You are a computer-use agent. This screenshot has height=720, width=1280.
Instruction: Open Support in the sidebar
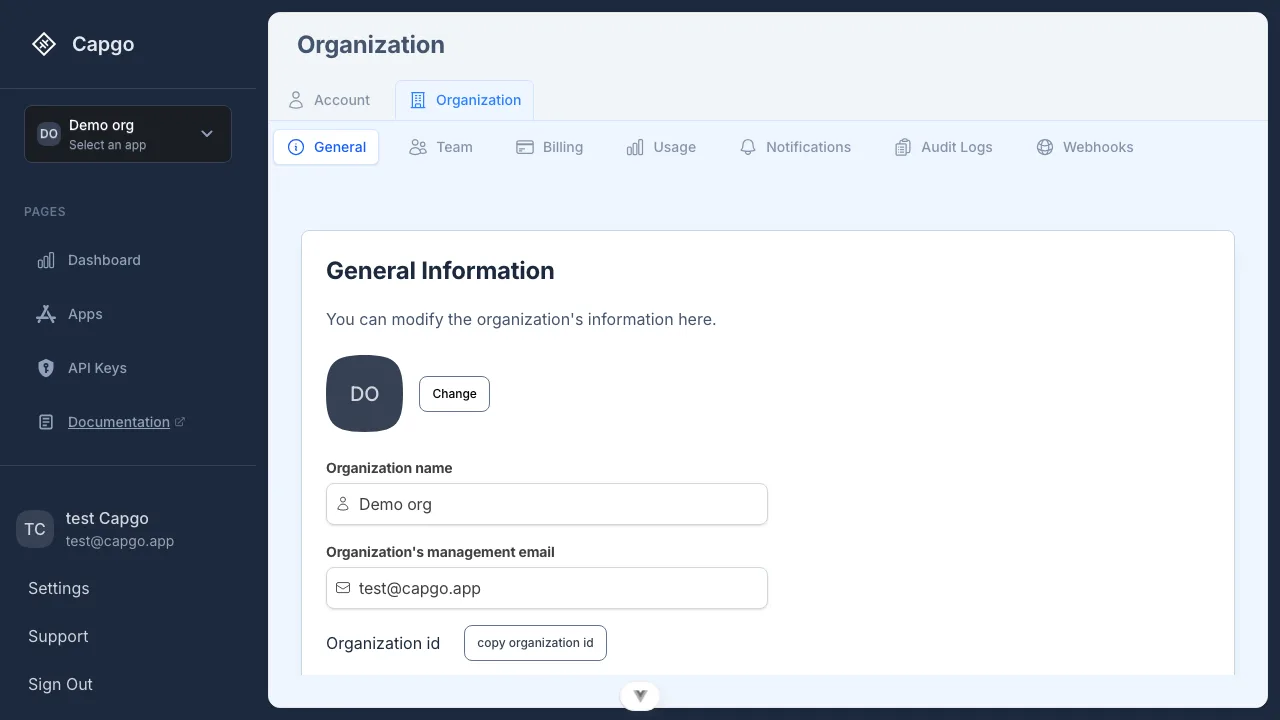[58, 636]
